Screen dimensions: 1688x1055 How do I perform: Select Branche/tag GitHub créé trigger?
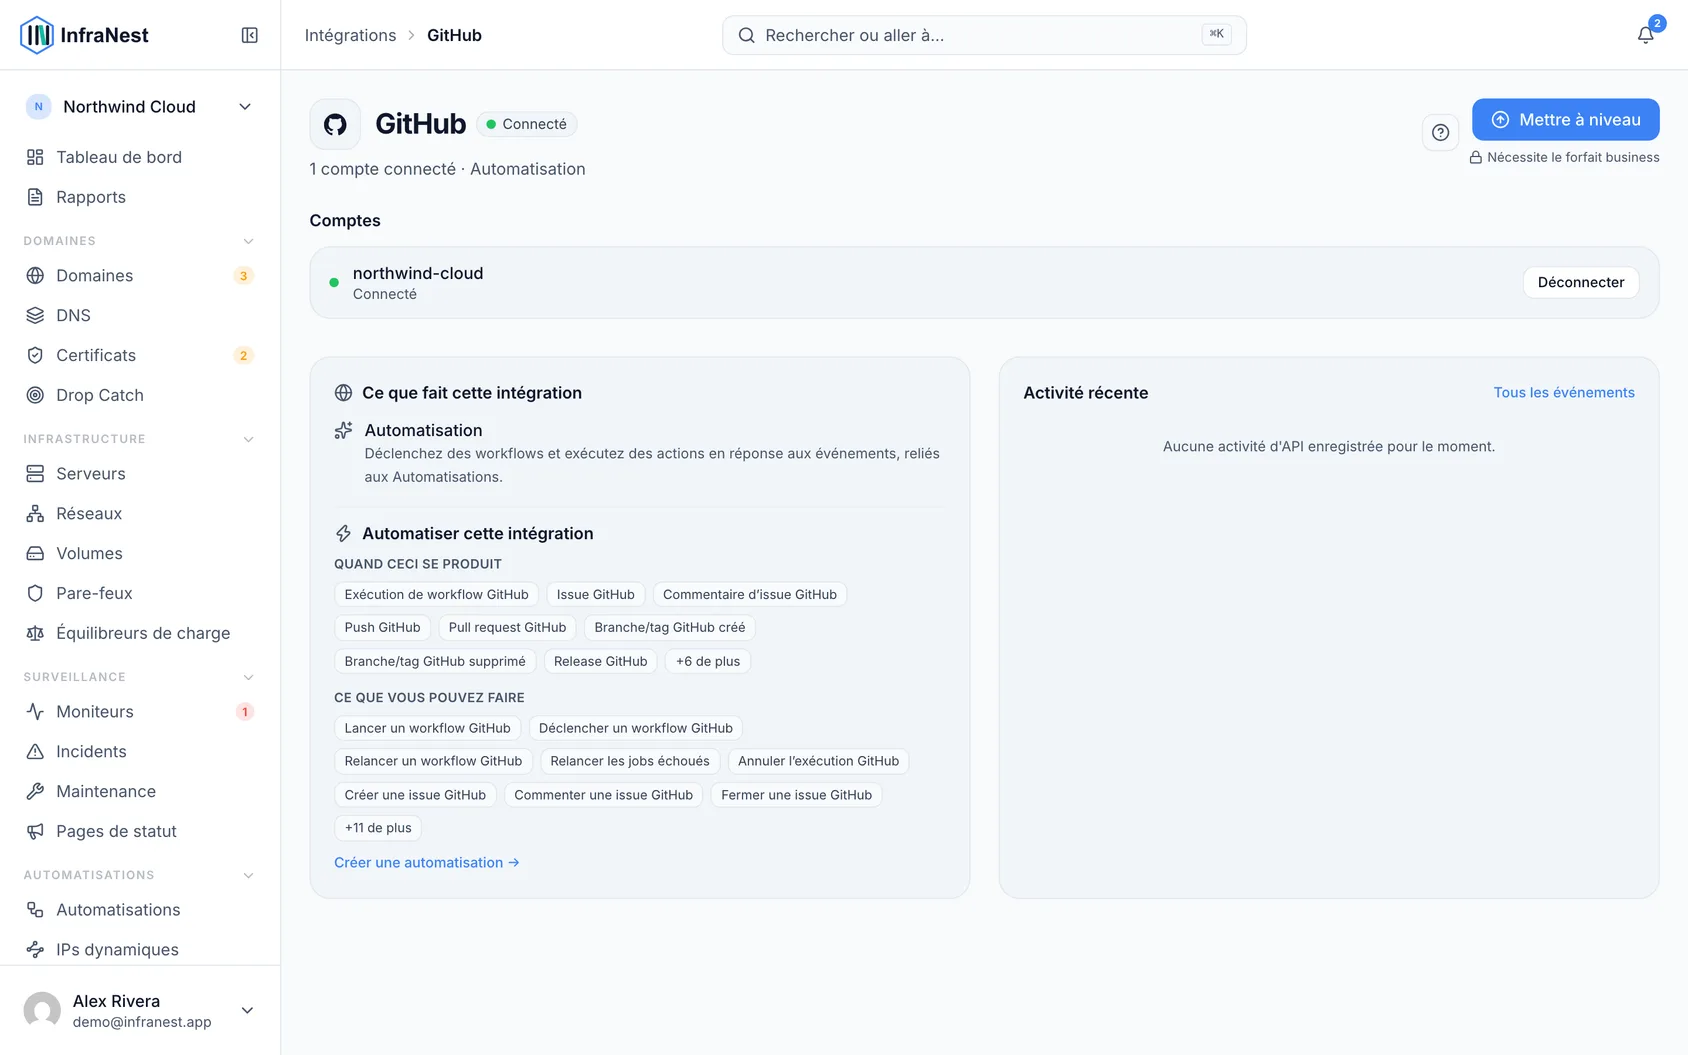(x=669, y=628)
